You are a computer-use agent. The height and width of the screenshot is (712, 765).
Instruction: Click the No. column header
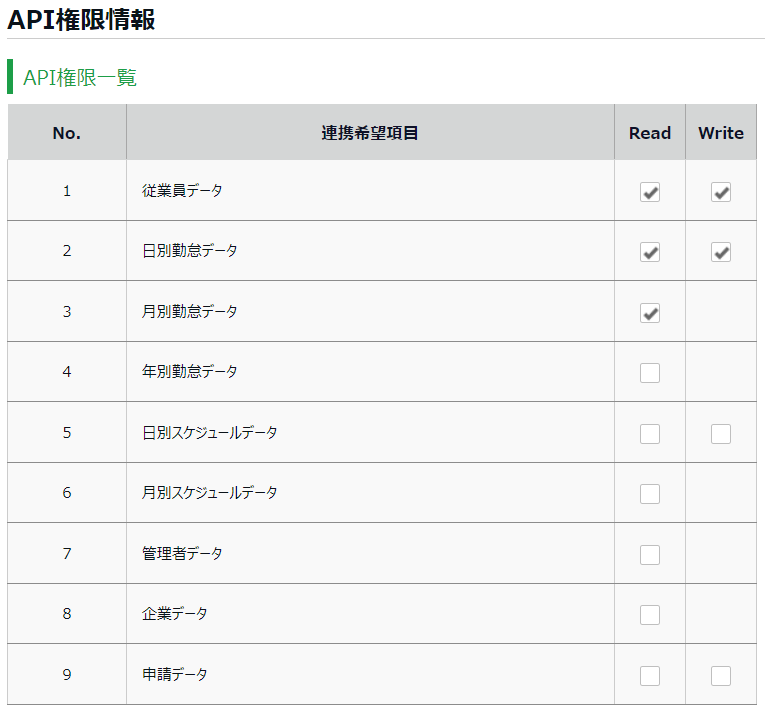[67, 133]
